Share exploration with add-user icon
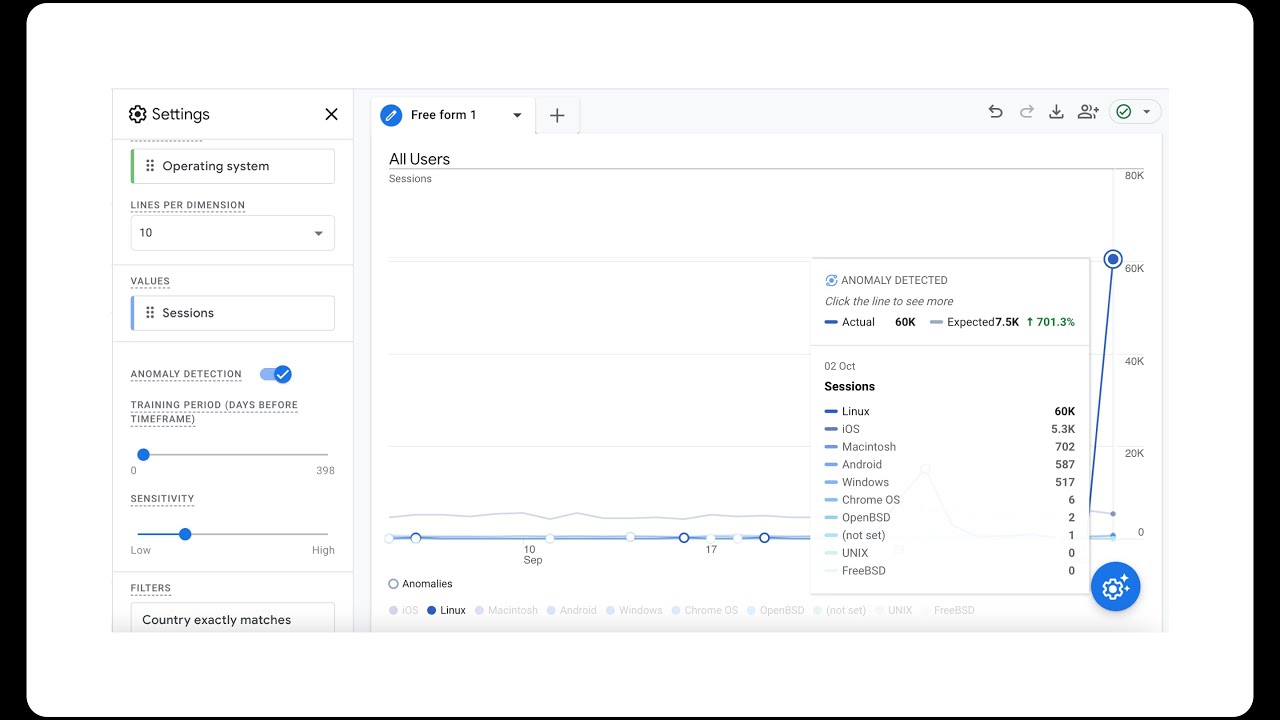This screenshot has width=1280, height=720. (x=1088, y=112)
